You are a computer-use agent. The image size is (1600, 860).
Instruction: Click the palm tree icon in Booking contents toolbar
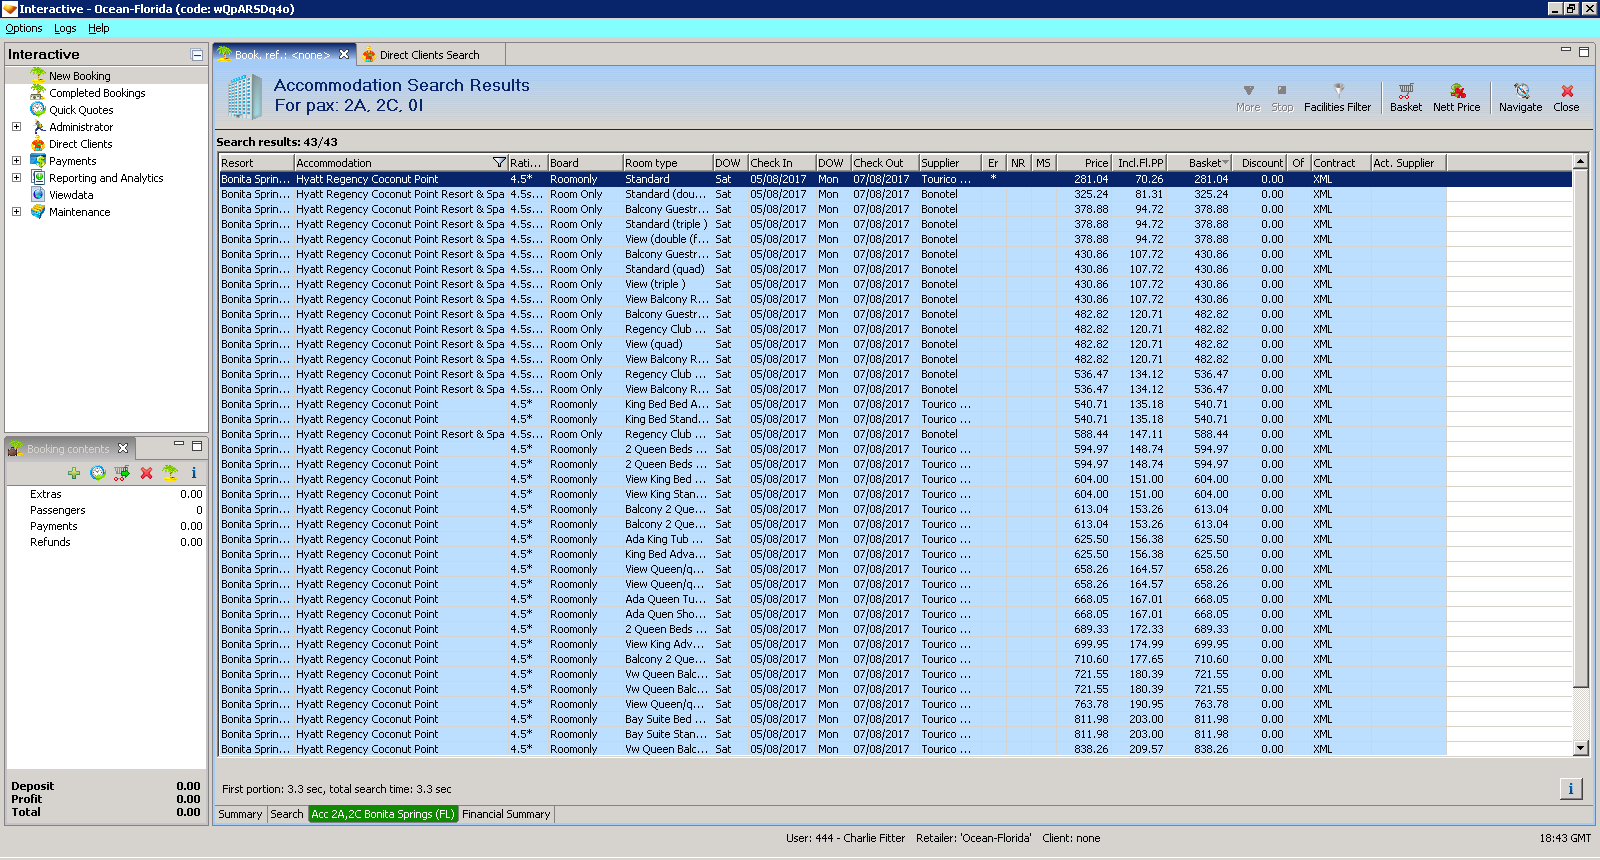[x=170, y=473]
